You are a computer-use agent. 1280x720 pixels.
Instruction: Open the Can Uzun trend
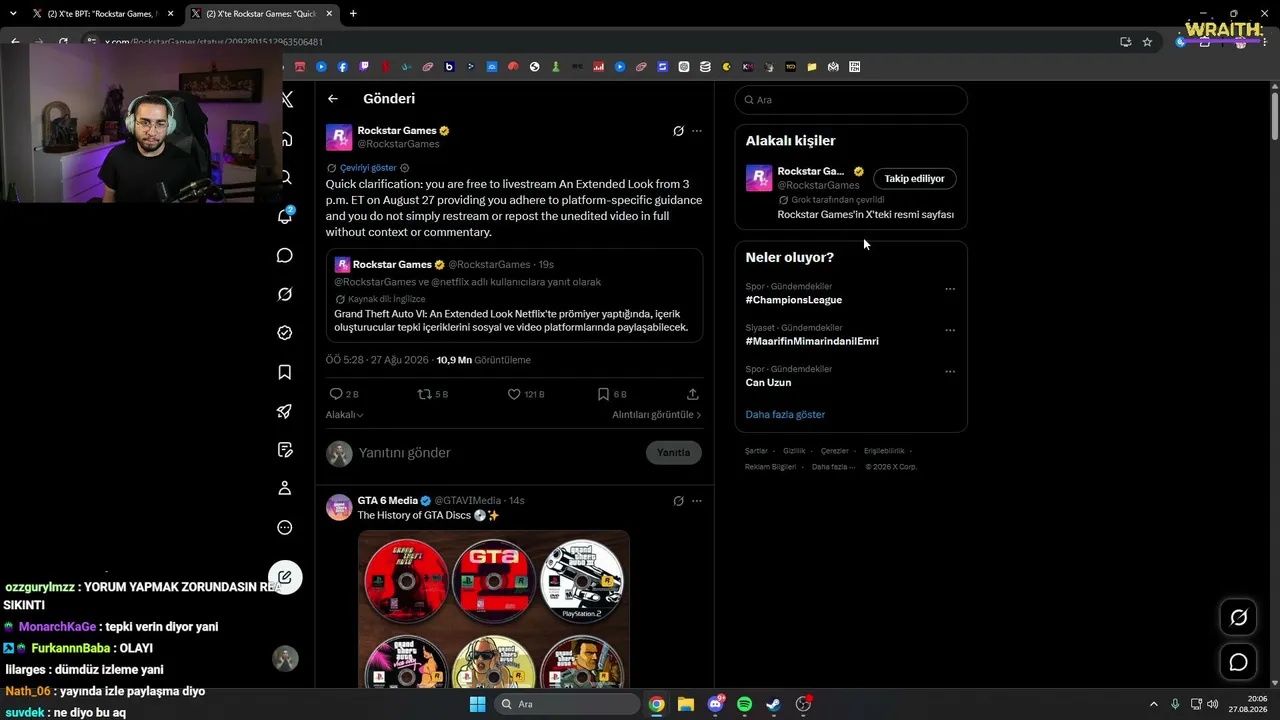768,382
